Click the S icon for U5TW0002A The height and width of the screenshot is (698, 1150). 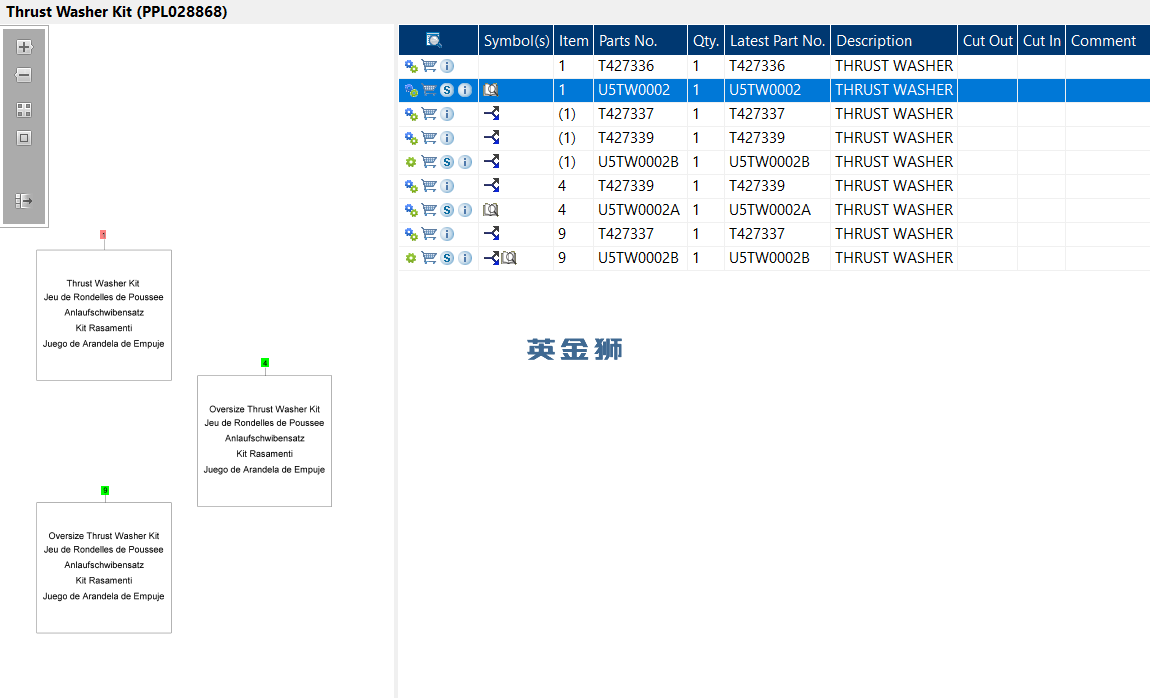pyautogui.click(x=447, y=210)
